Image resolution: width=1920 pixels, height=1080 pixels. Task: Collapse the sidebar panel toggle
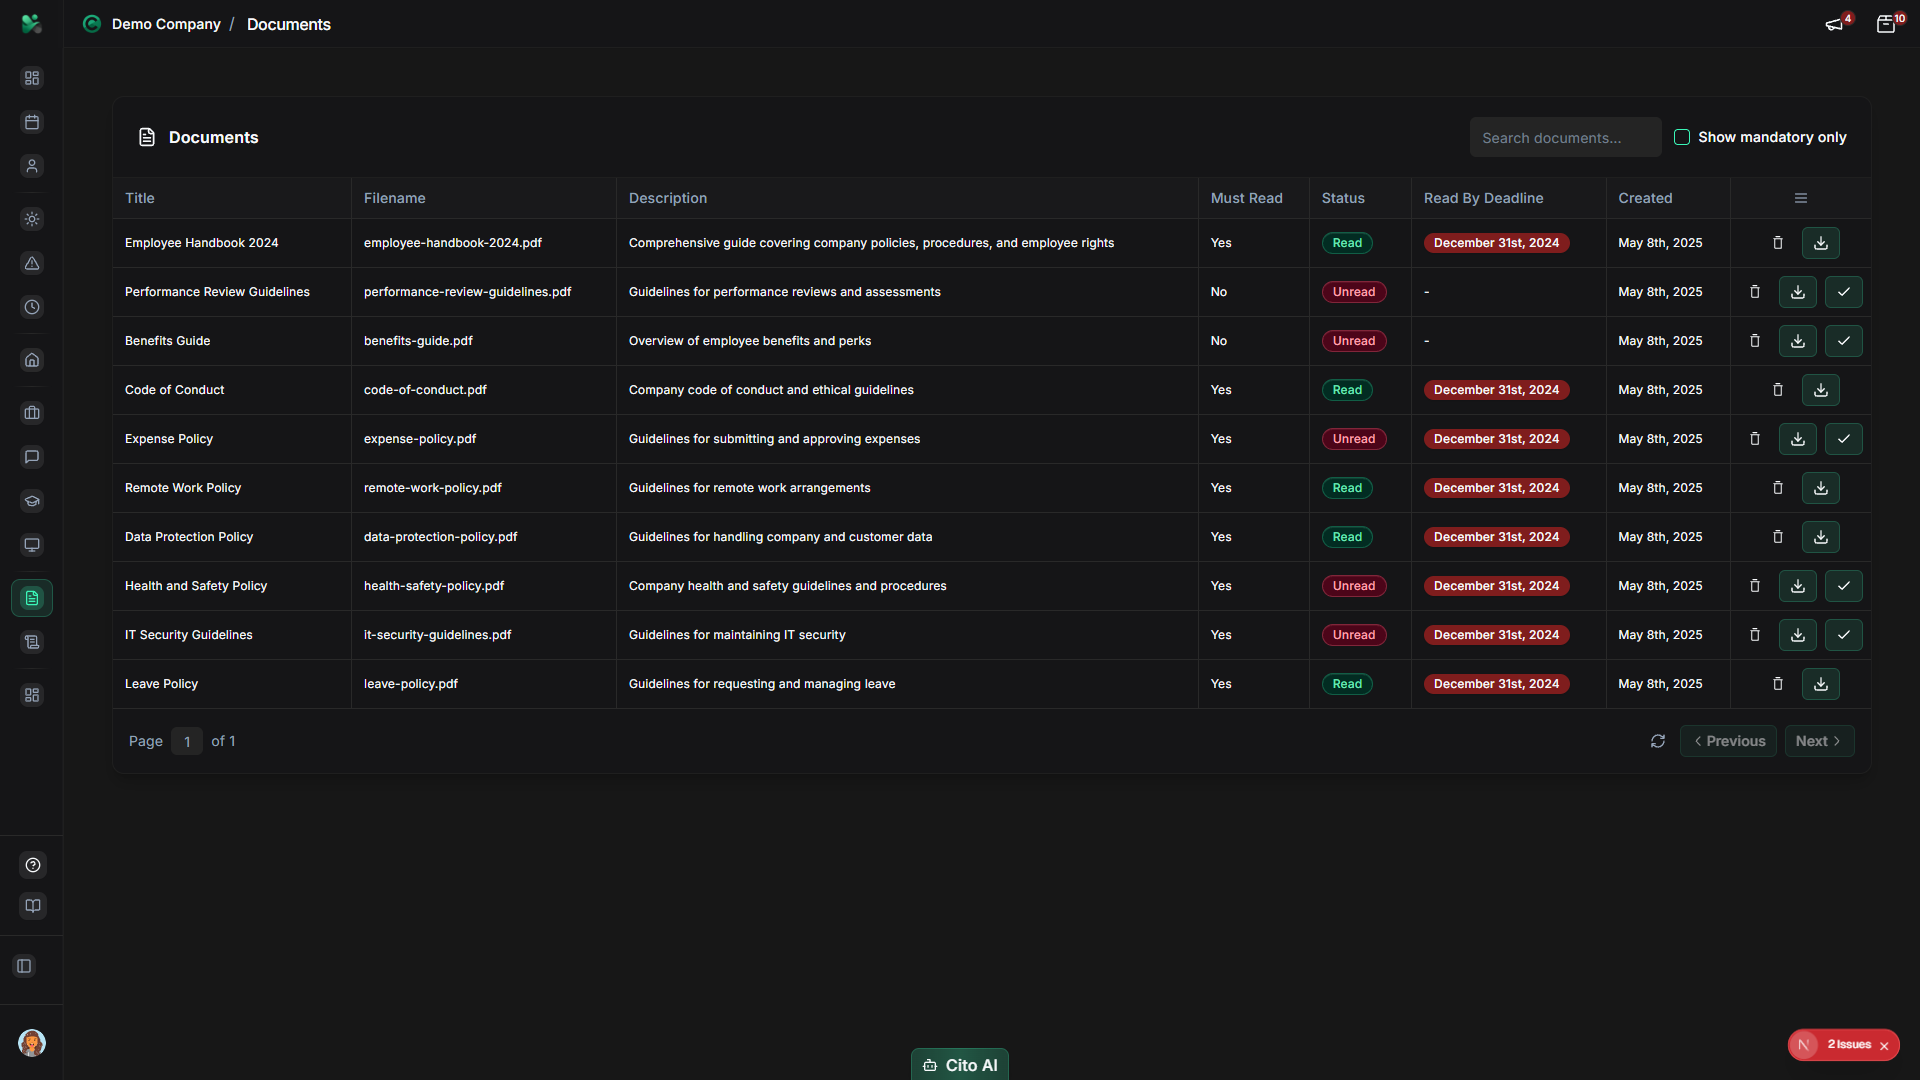(25, 966)
